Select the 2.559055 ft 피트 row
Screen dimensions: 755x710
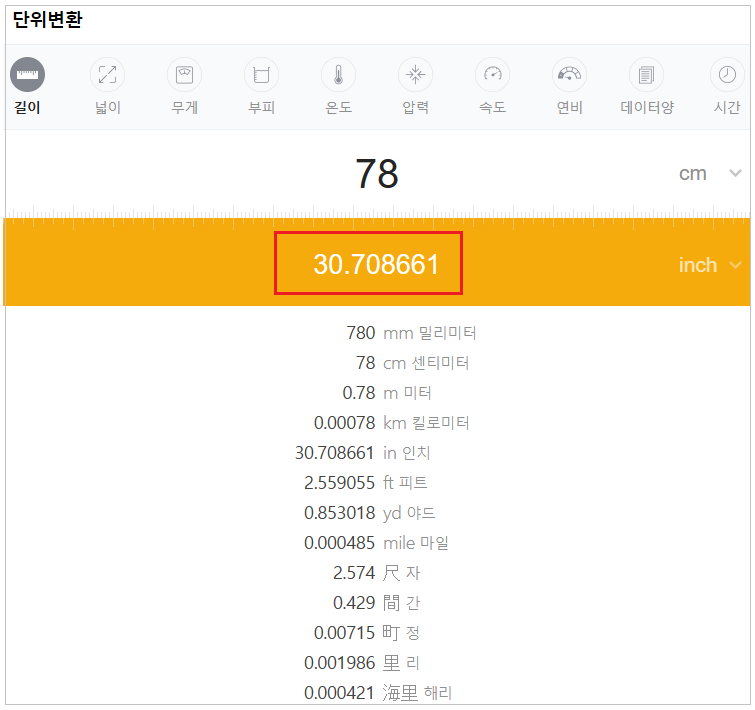(366, 482)
